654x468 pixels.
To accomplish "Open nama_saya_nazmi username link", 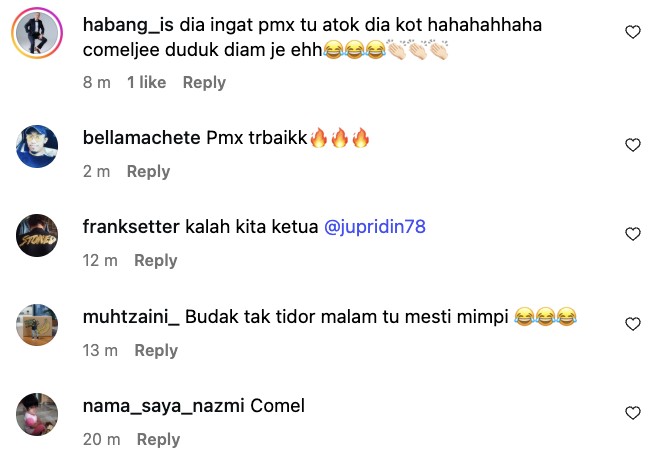I will pyautogui.click(x=164, y=406).
